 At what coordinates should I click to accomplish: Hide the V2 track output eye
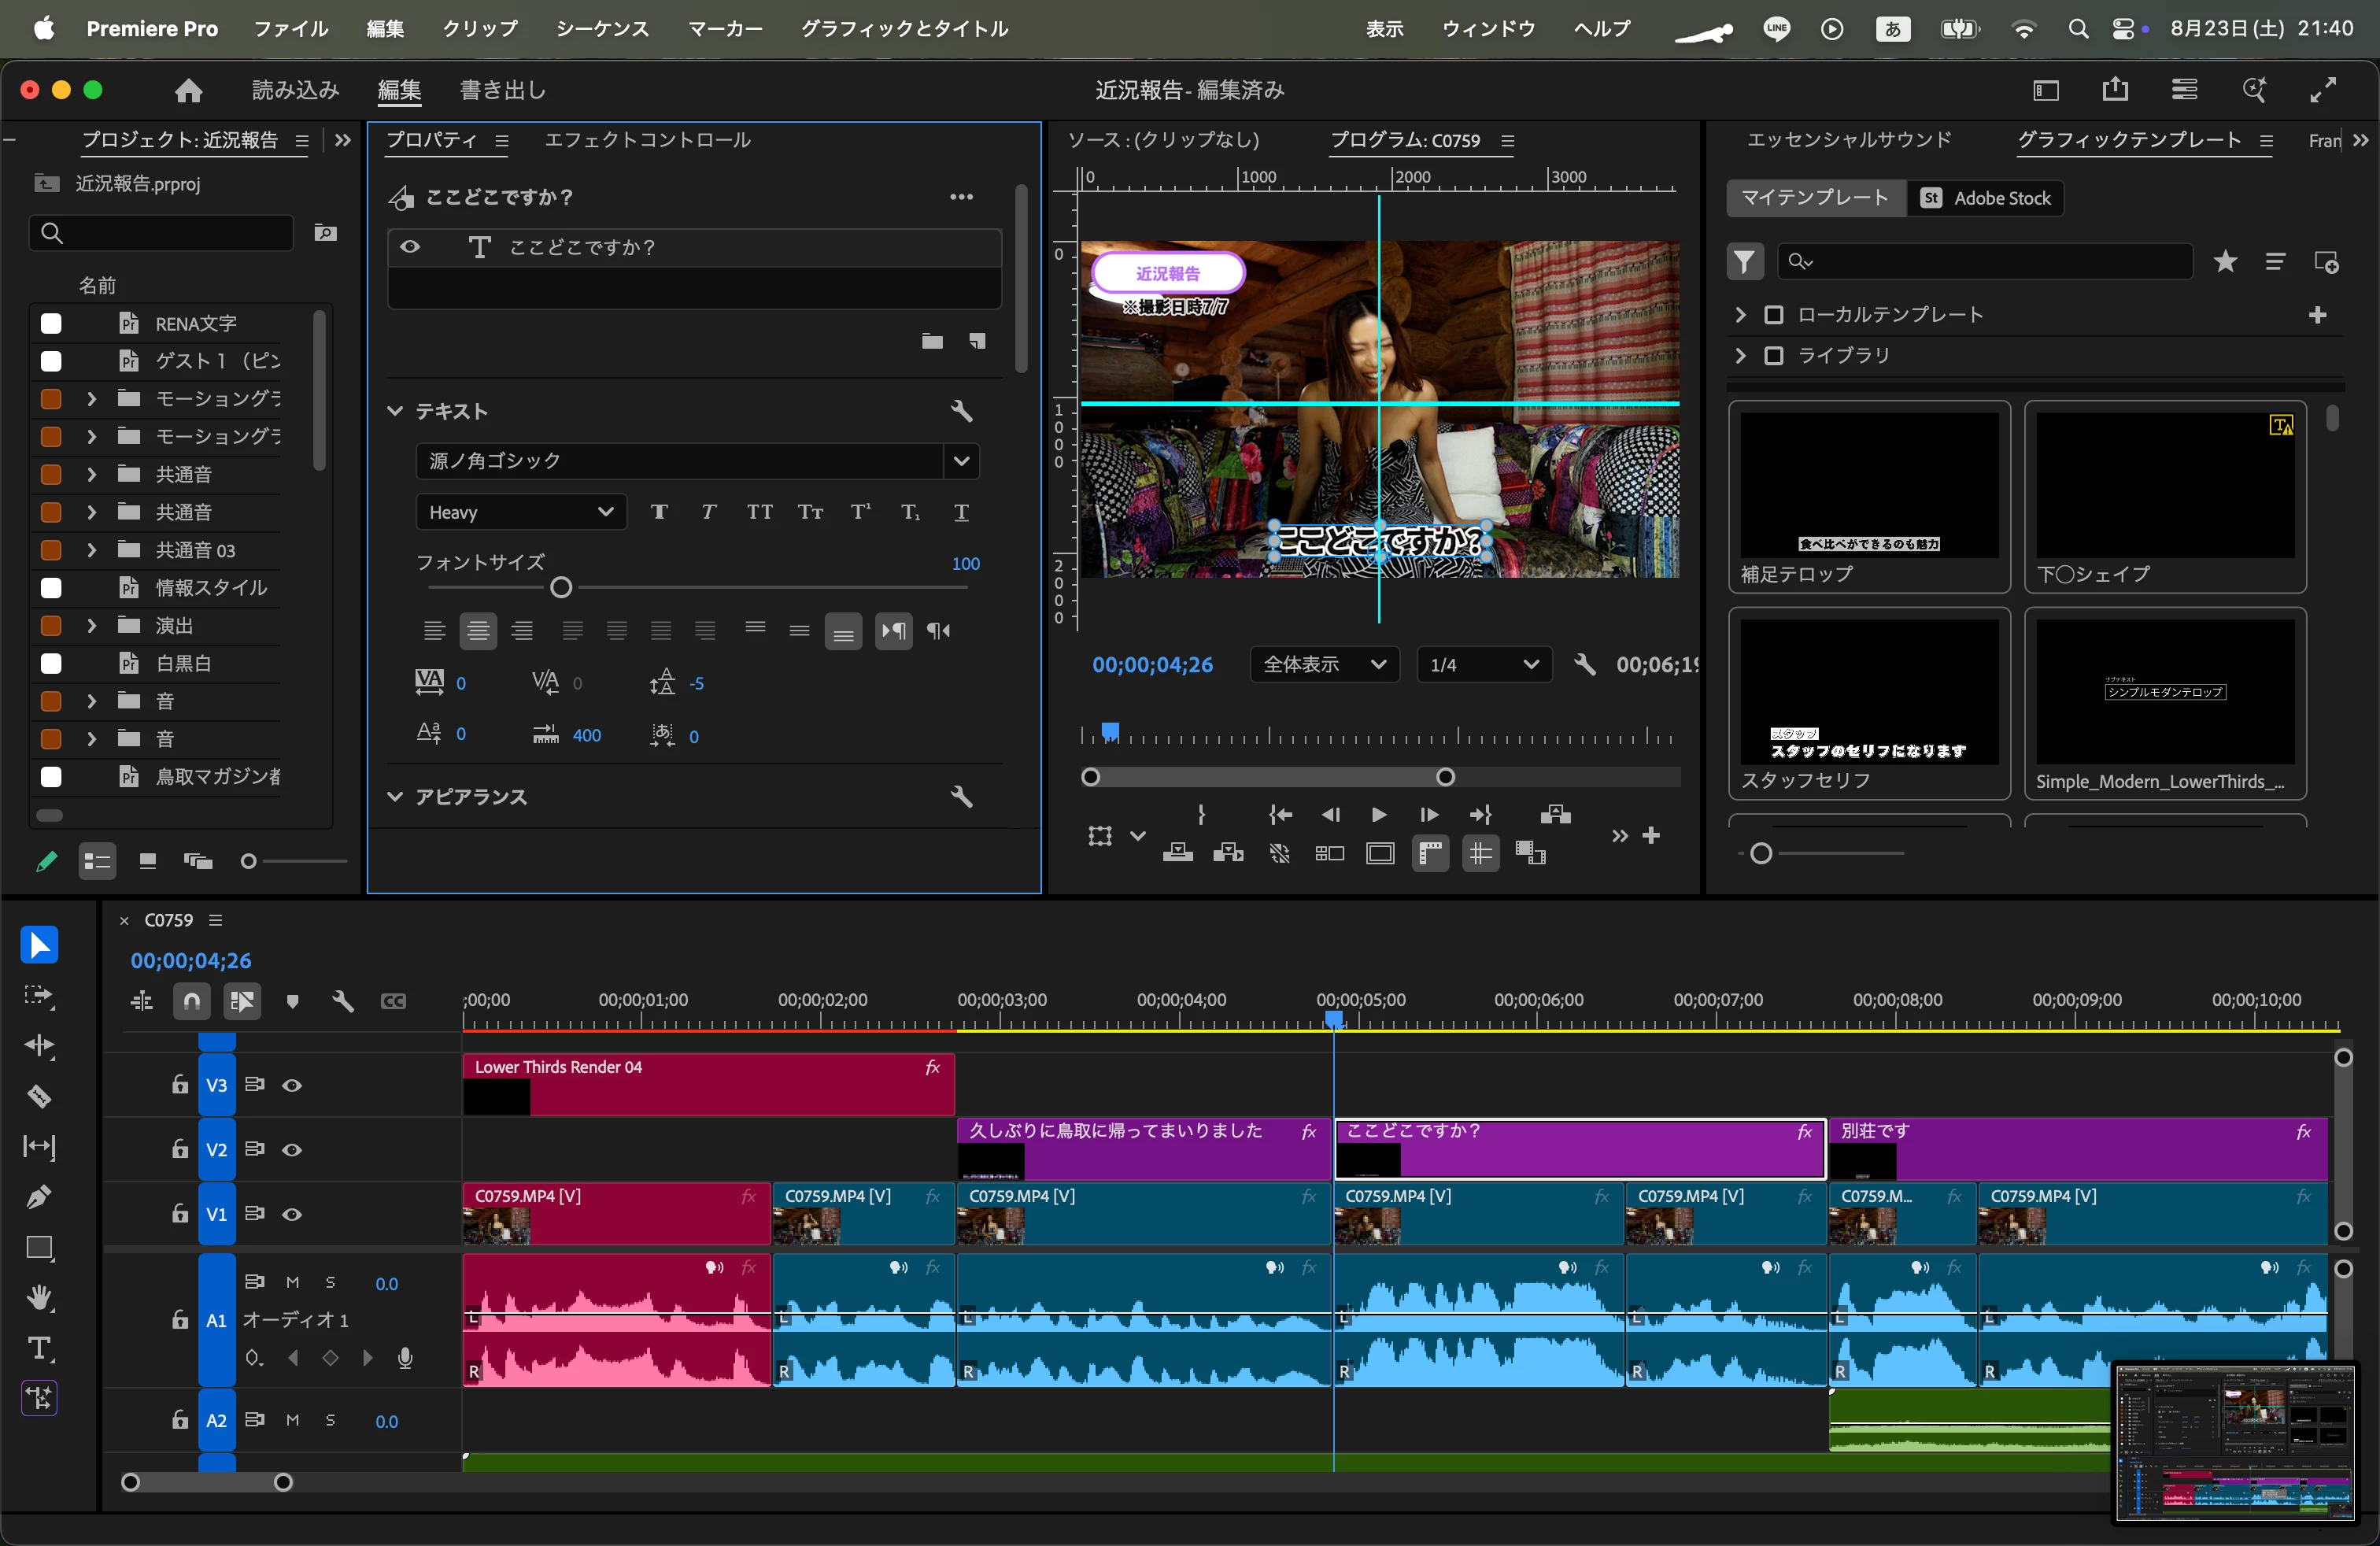pyautogui.click(x=292, y=1150)
